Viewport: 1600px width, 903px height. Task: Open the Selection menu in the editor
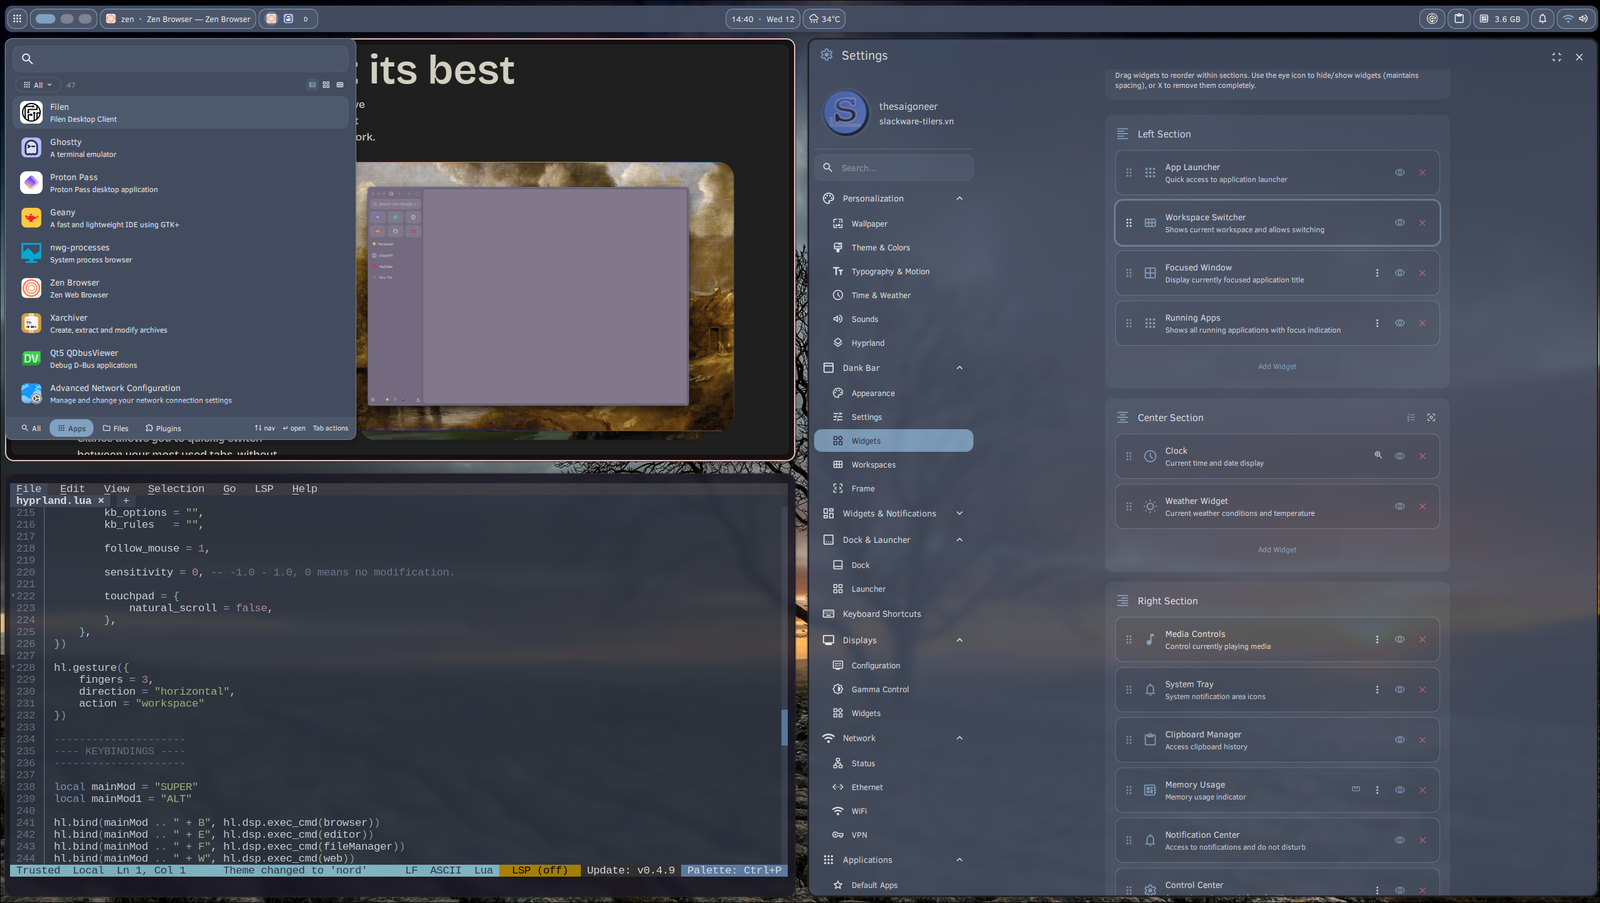[176, 489]
